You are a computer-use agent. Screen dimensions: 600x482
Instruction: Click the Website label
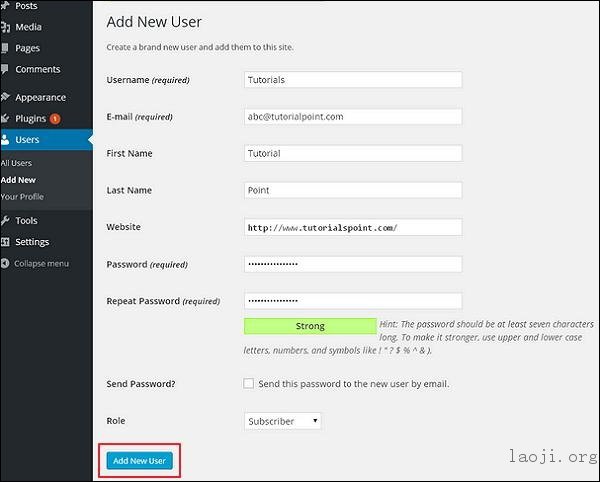coord(124,227)
